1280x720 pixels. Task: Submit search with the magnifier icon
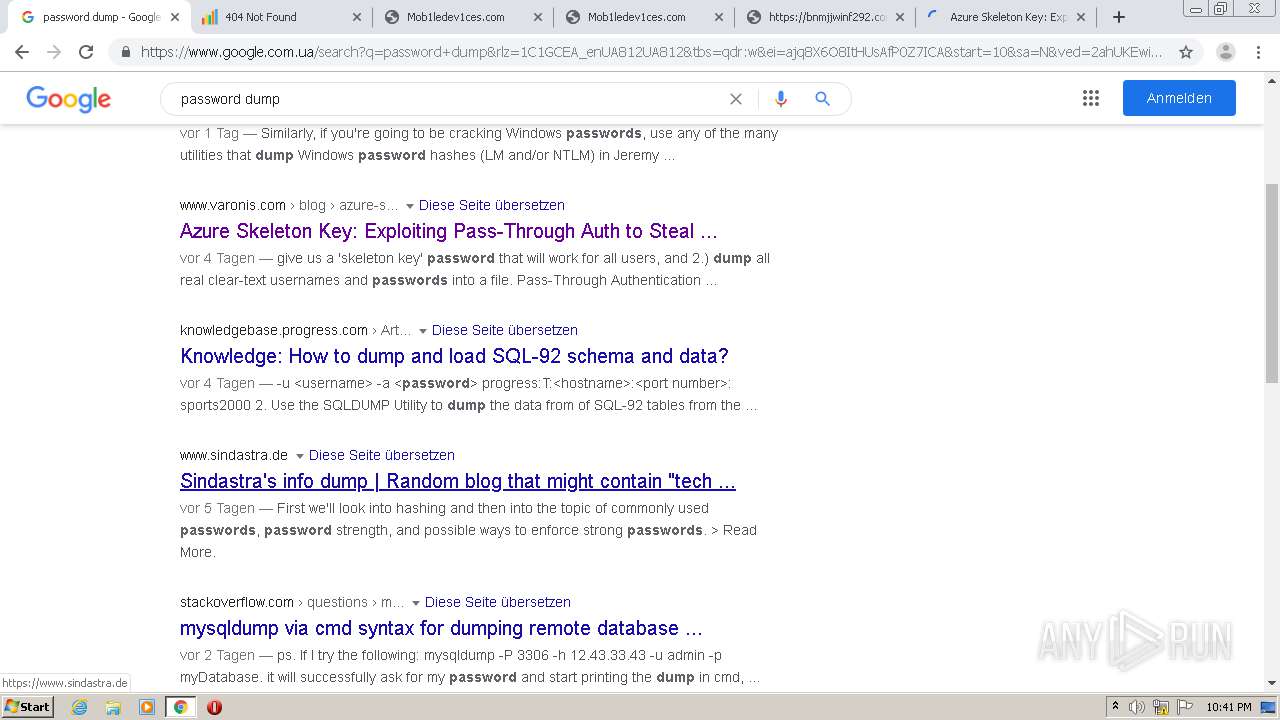click(823, 99)
